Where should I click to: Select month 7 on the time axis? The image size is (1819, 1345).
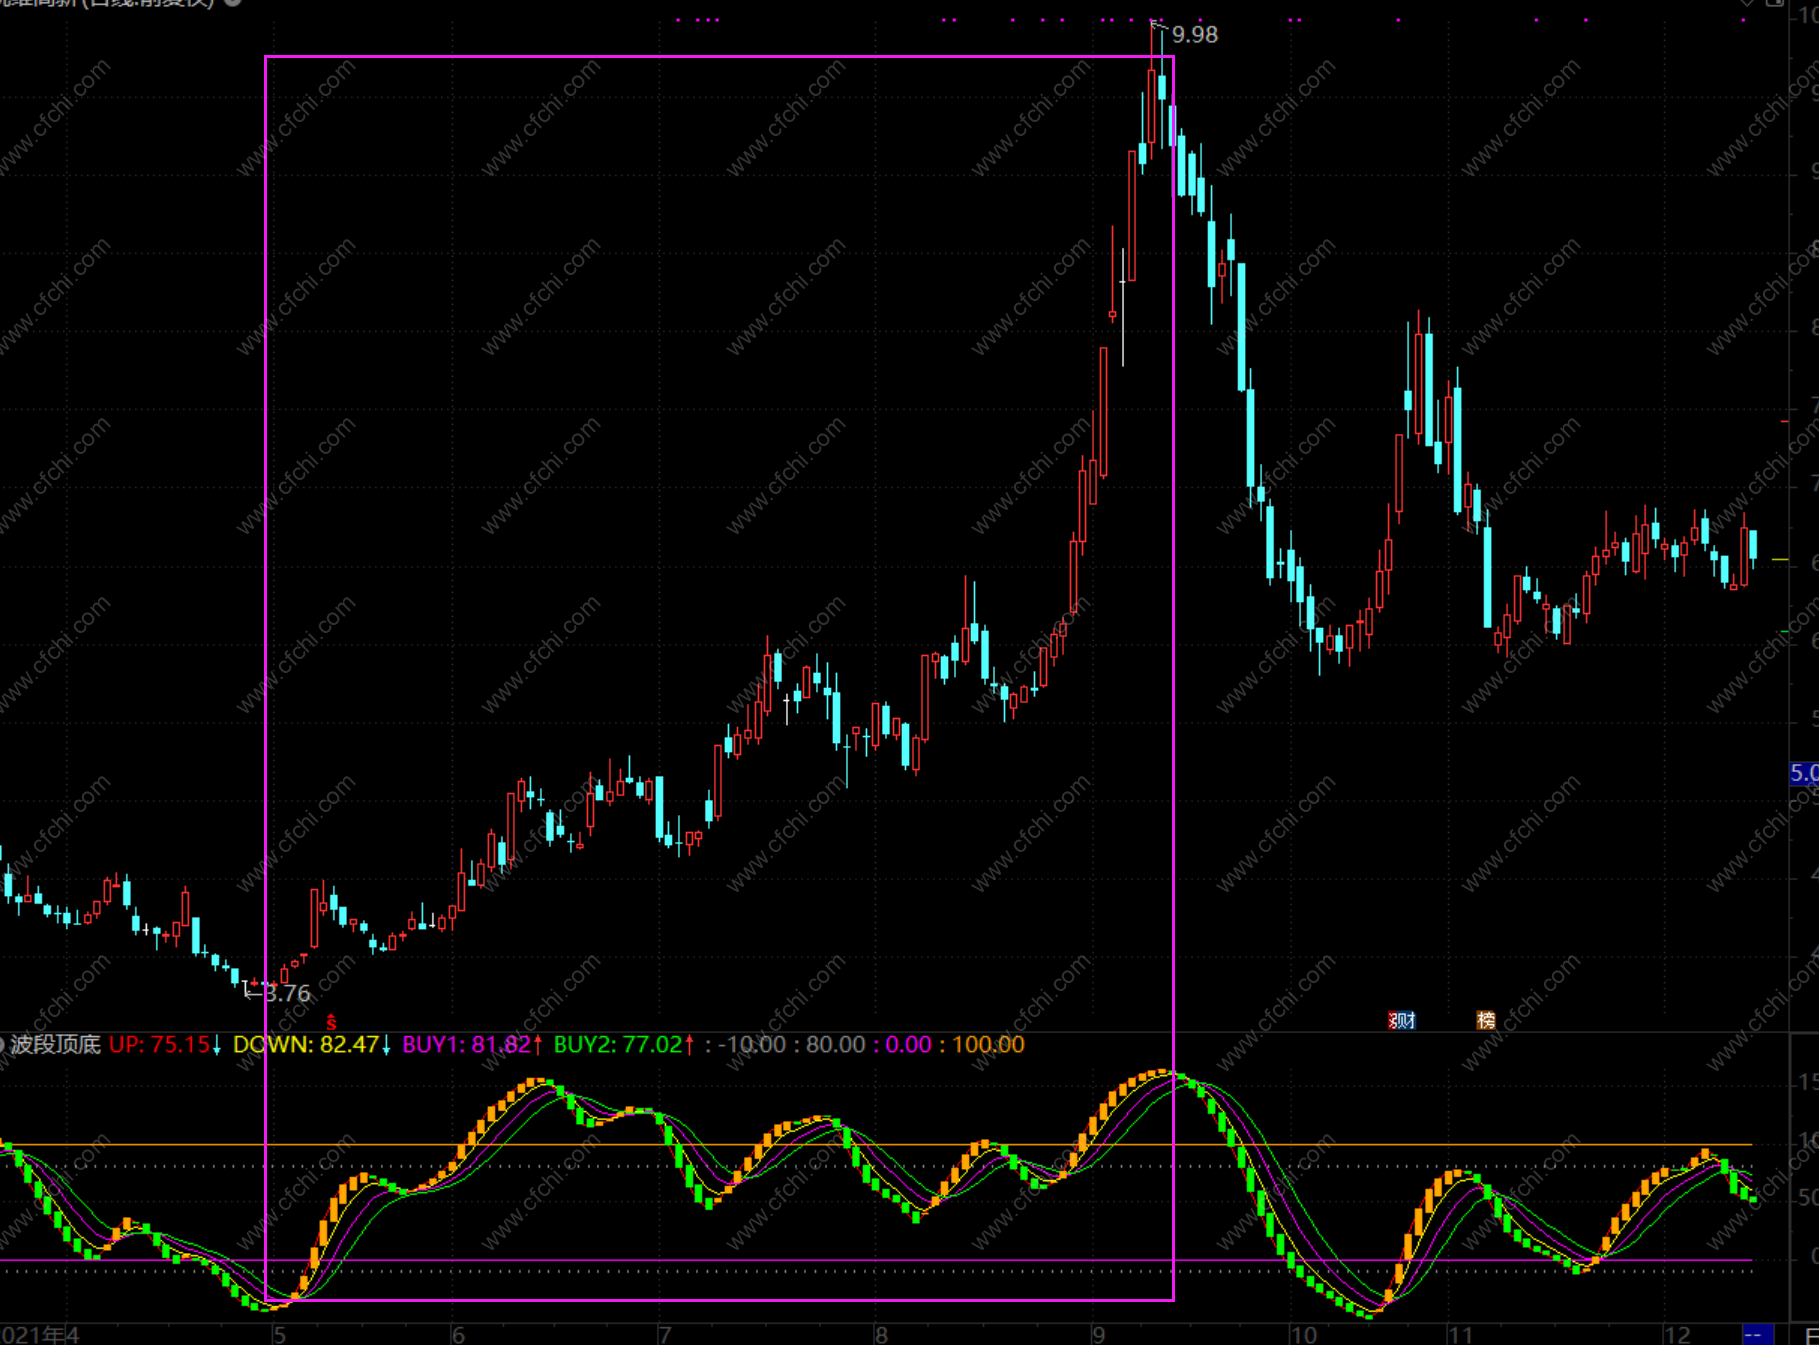(x=664, y=1335)
